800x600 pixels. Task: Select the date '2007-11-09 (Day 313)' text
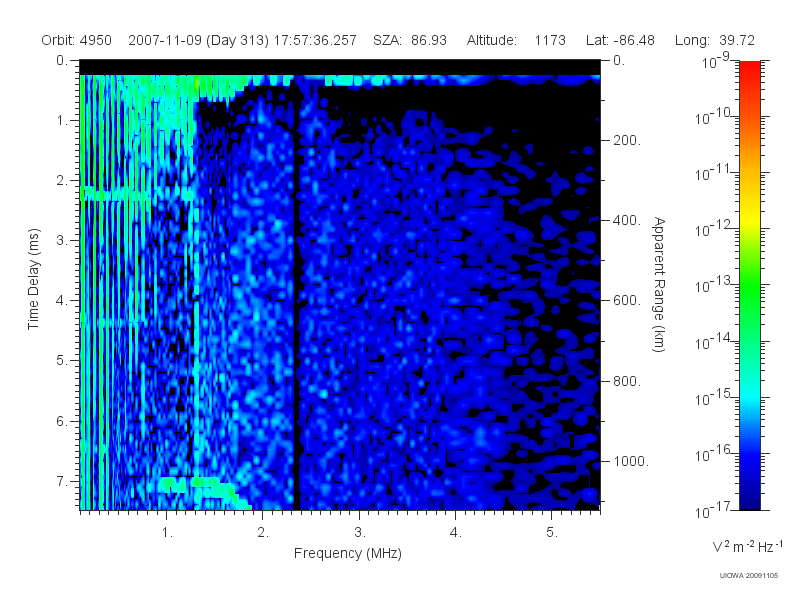198,40
